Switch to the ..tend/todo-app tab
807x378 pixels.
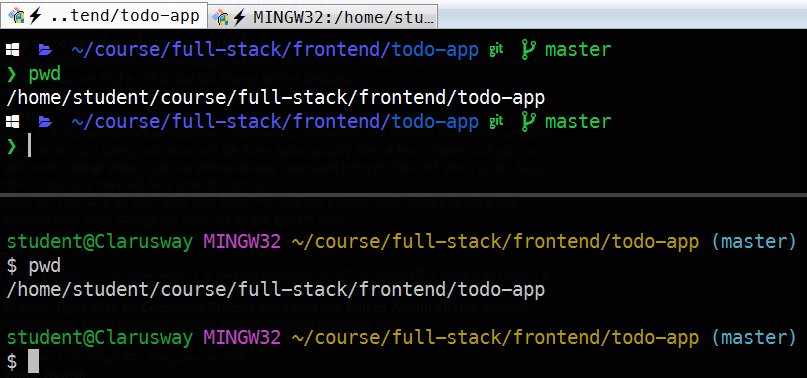coord(104,16)
